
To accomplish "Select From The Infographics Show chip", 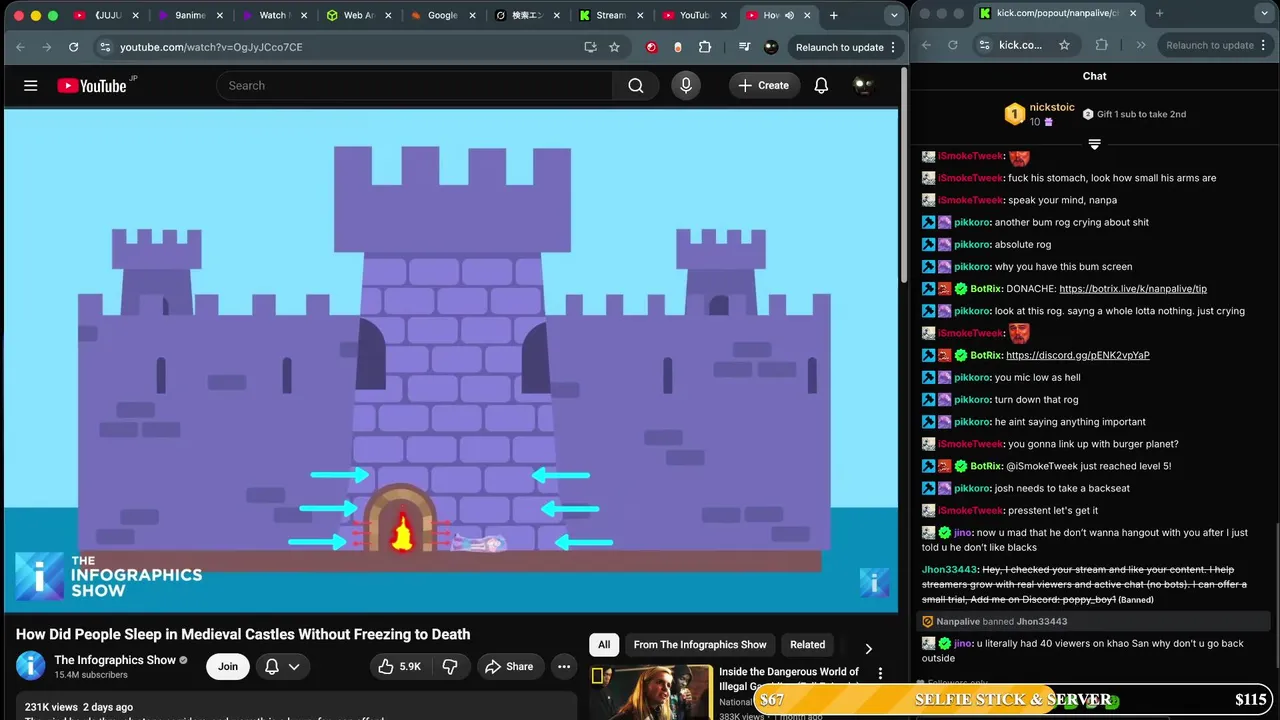I will [700, 645].
